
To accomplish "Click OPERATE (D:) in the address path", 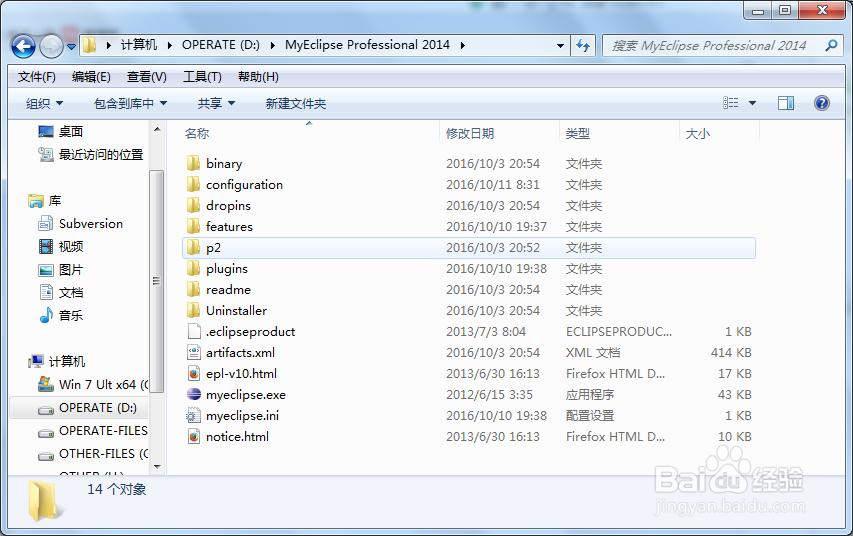I will pos(220,45).
